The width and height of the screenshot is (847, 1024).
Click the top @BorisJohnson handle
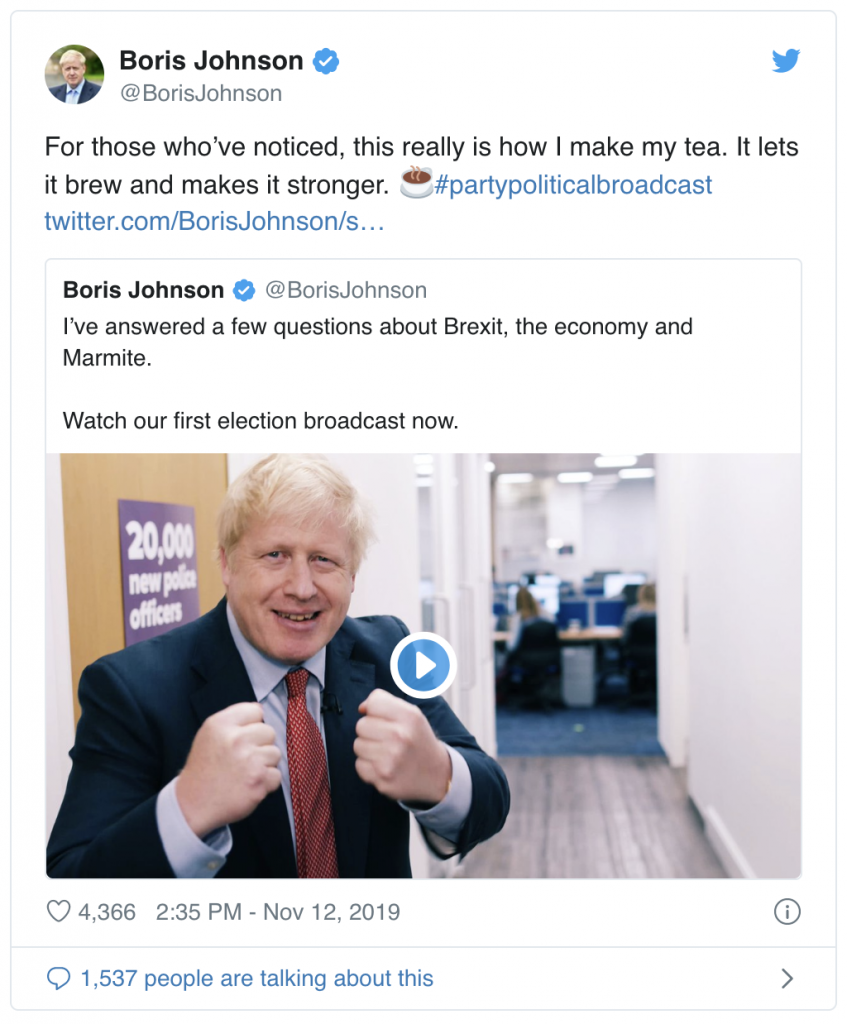[200, 93]
